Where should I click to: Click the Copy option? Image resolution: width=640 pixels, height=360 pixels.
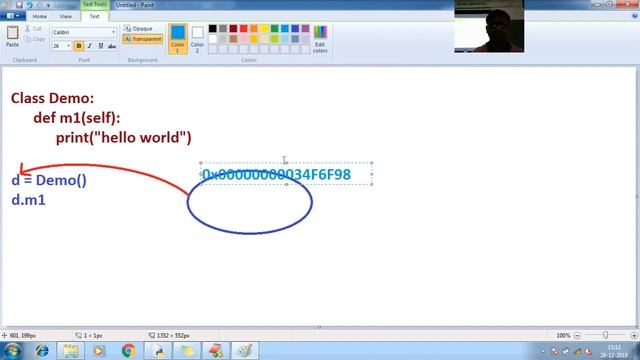coord(35,39)
